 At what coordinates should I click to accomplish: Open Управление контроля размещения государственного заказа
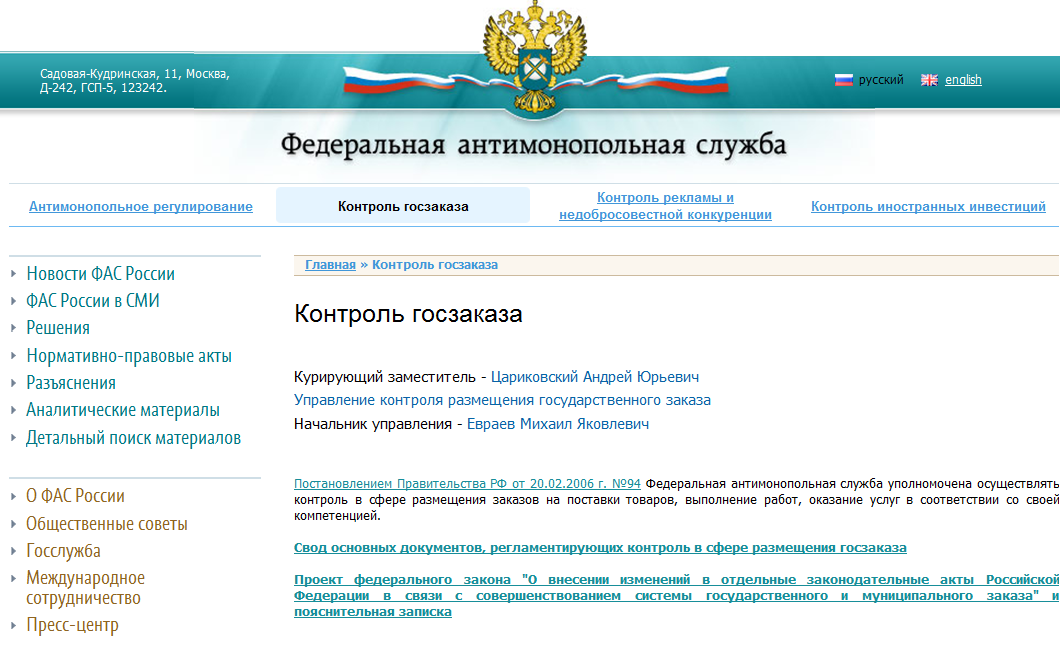click(x=502, y=400)
